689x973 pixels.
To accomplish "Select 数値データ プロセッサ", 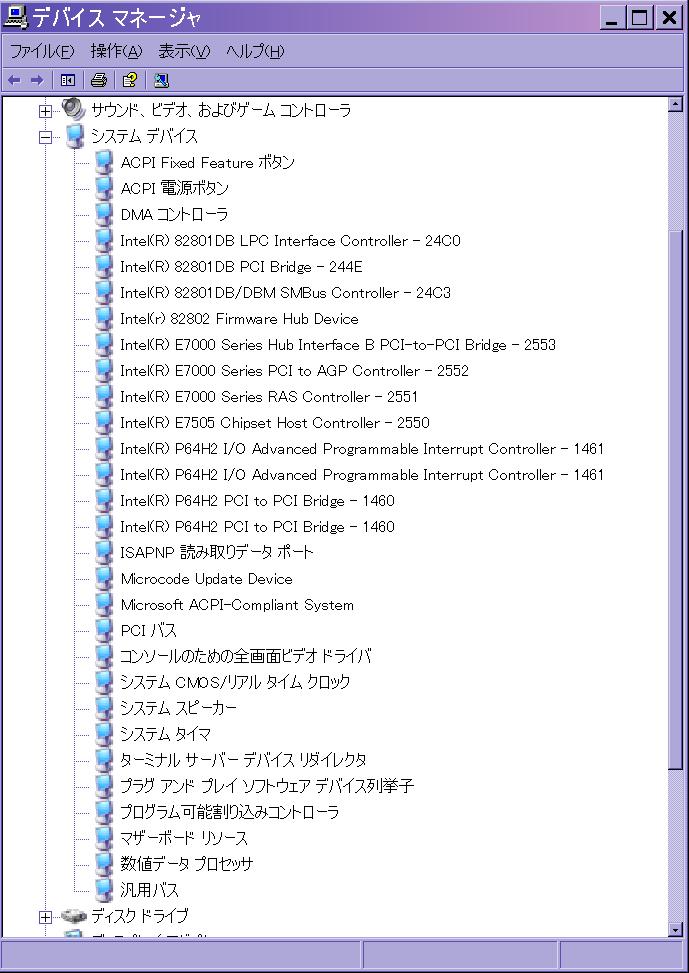I will tap(186, 864).
